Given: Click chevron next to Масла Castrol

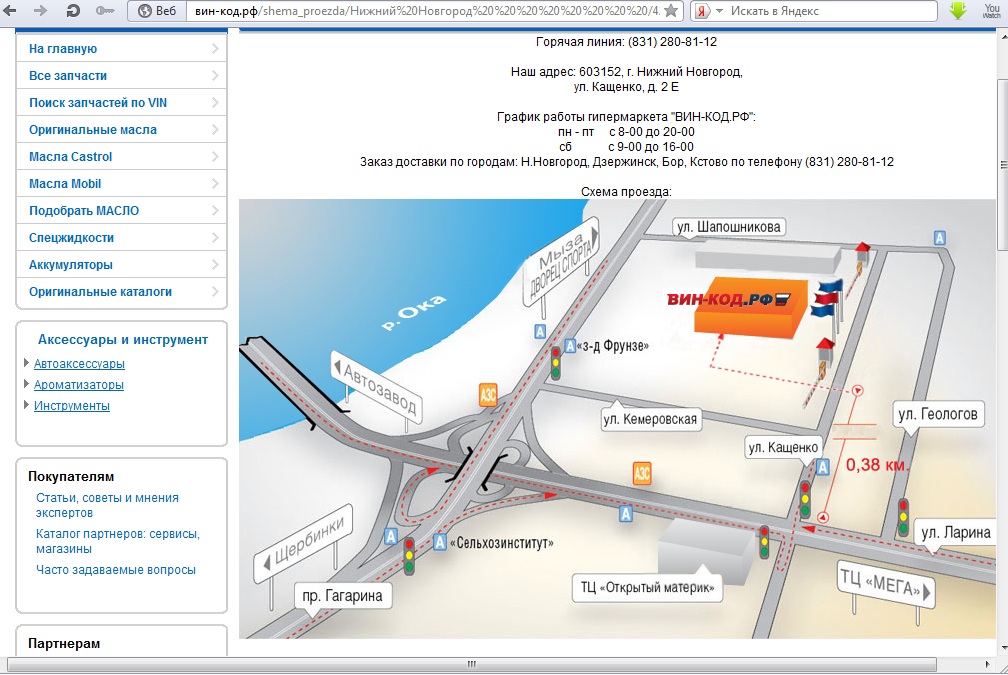Looking at the screenshot, I should point(215,157).
